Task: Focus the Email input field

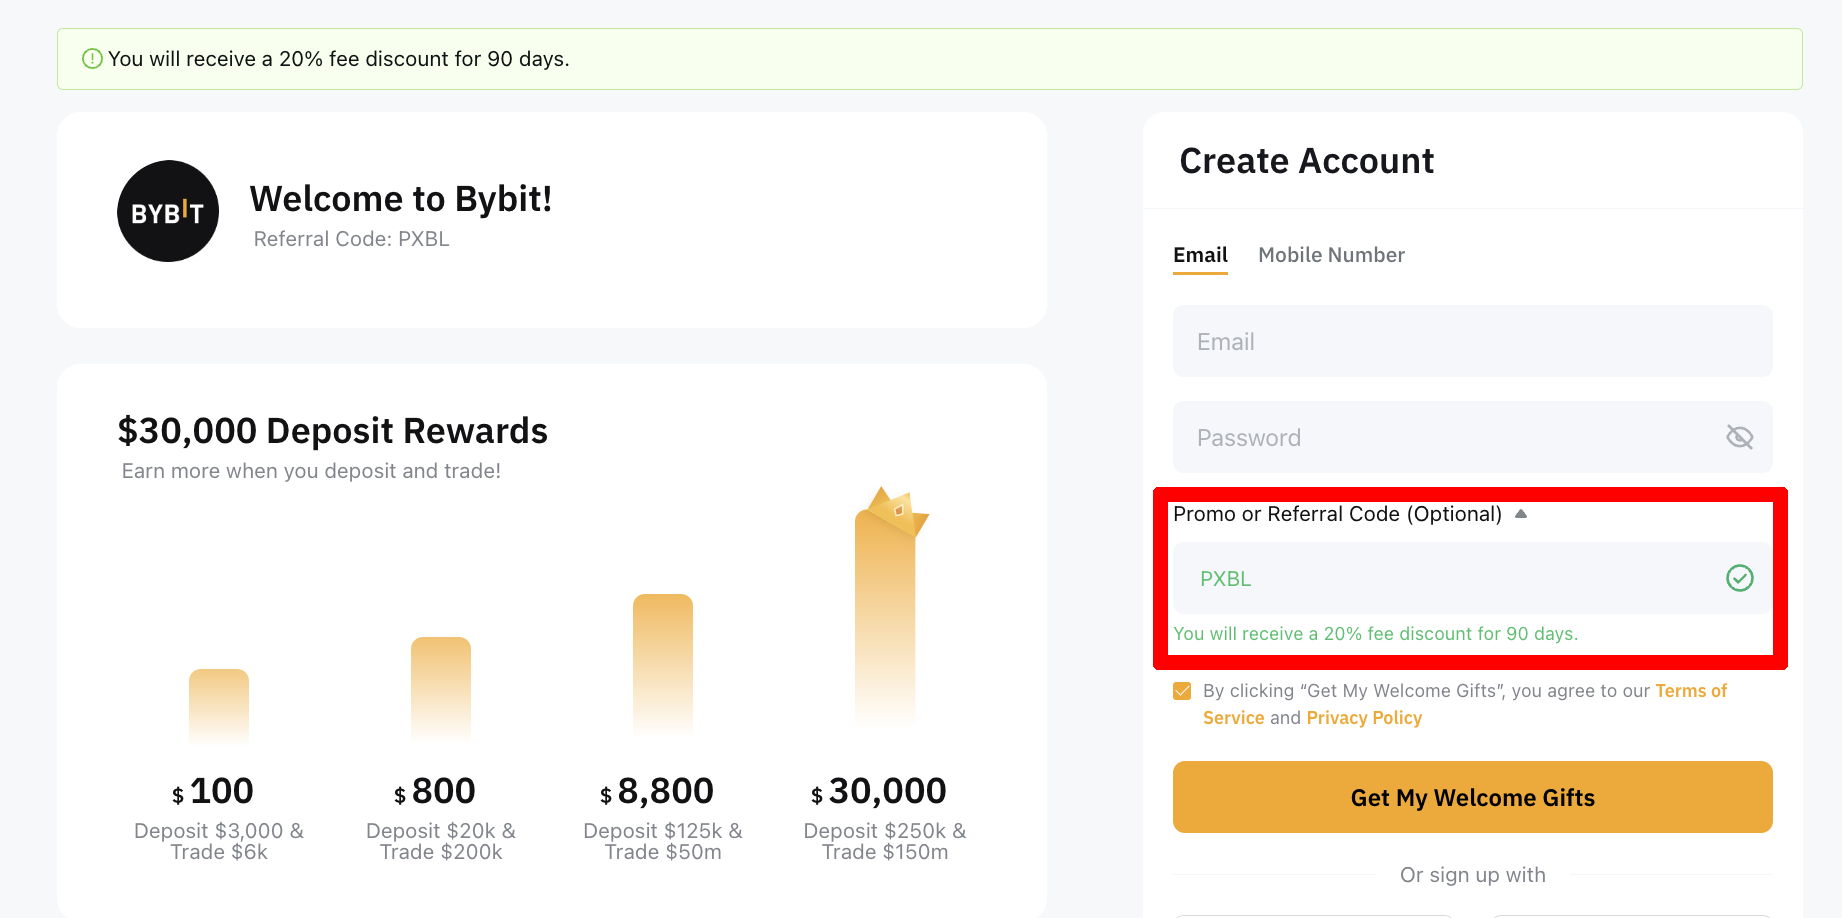Action: (1473, 341)
